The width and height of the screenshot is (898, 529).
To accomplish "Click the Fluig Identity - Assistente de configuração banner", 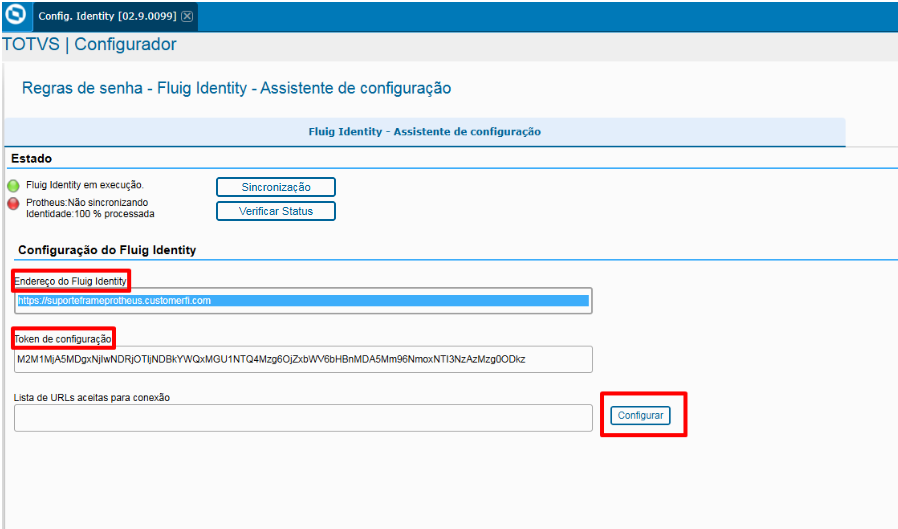I will [x=424, y=132].
